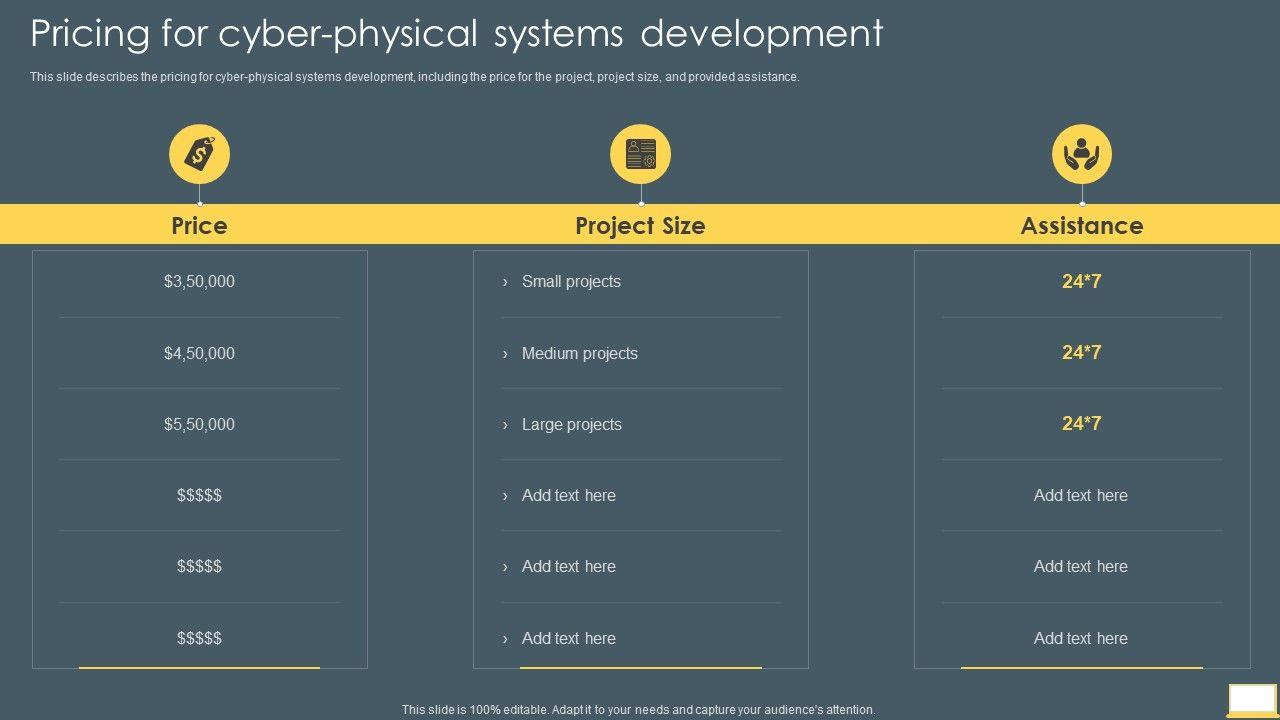Select the Project Size column header

click(640, 226)
